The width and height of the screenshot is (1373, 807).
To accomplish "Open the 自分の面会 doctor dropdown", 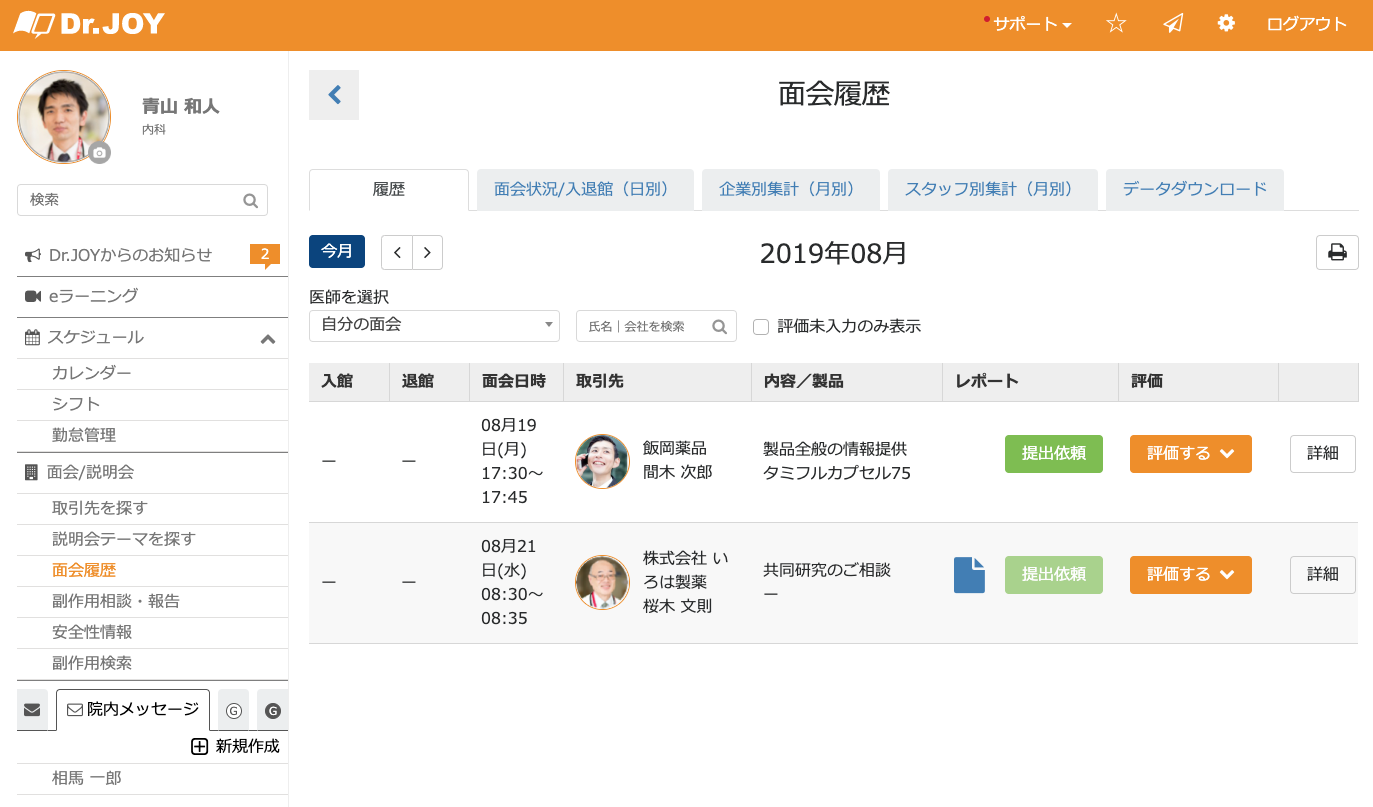I will 434,325.
